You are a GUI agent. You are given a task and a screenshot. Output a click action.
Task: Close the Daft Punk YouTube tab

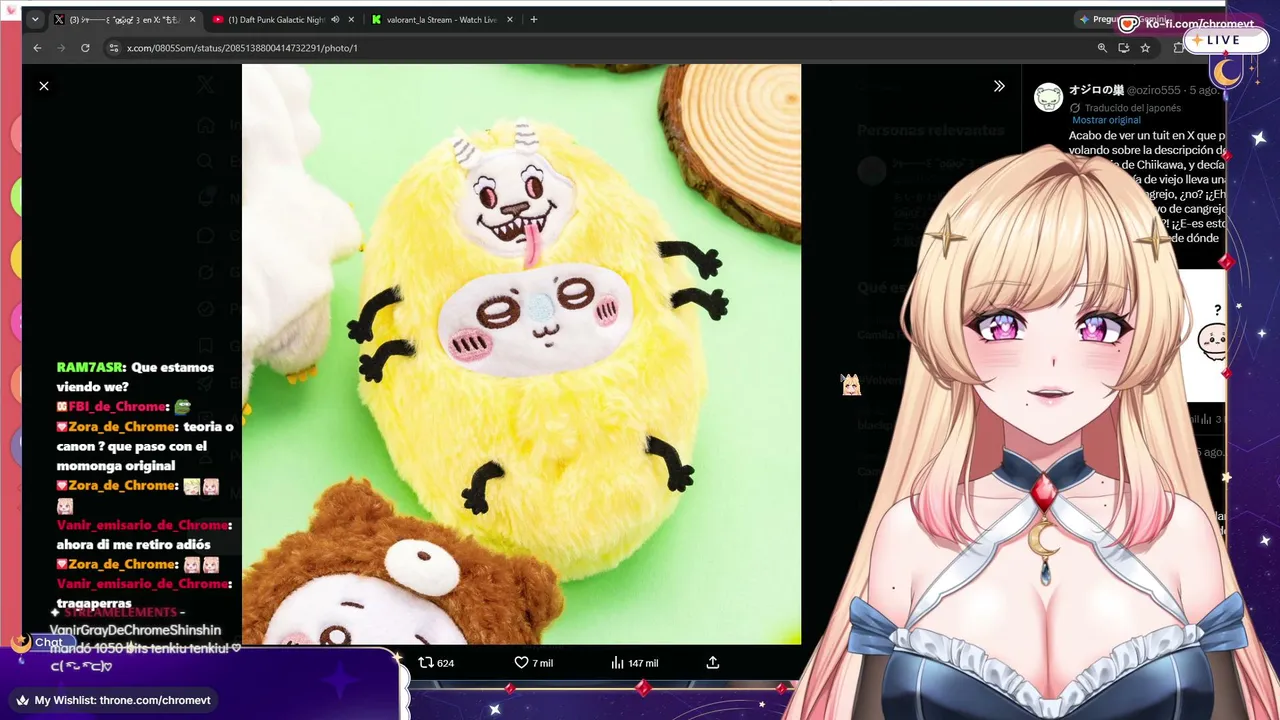click(351, 19)
